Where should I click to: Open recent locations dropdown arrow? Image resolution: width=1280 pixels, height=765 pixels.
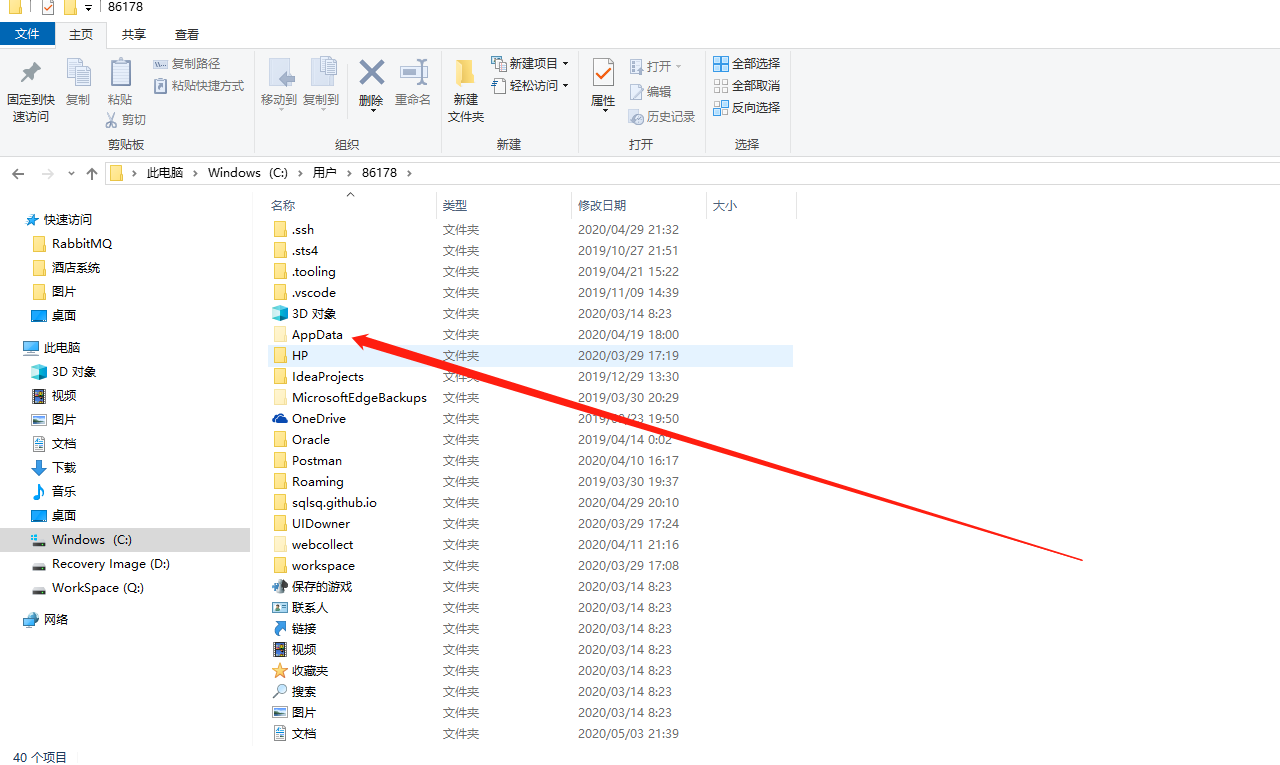[70, 173]
